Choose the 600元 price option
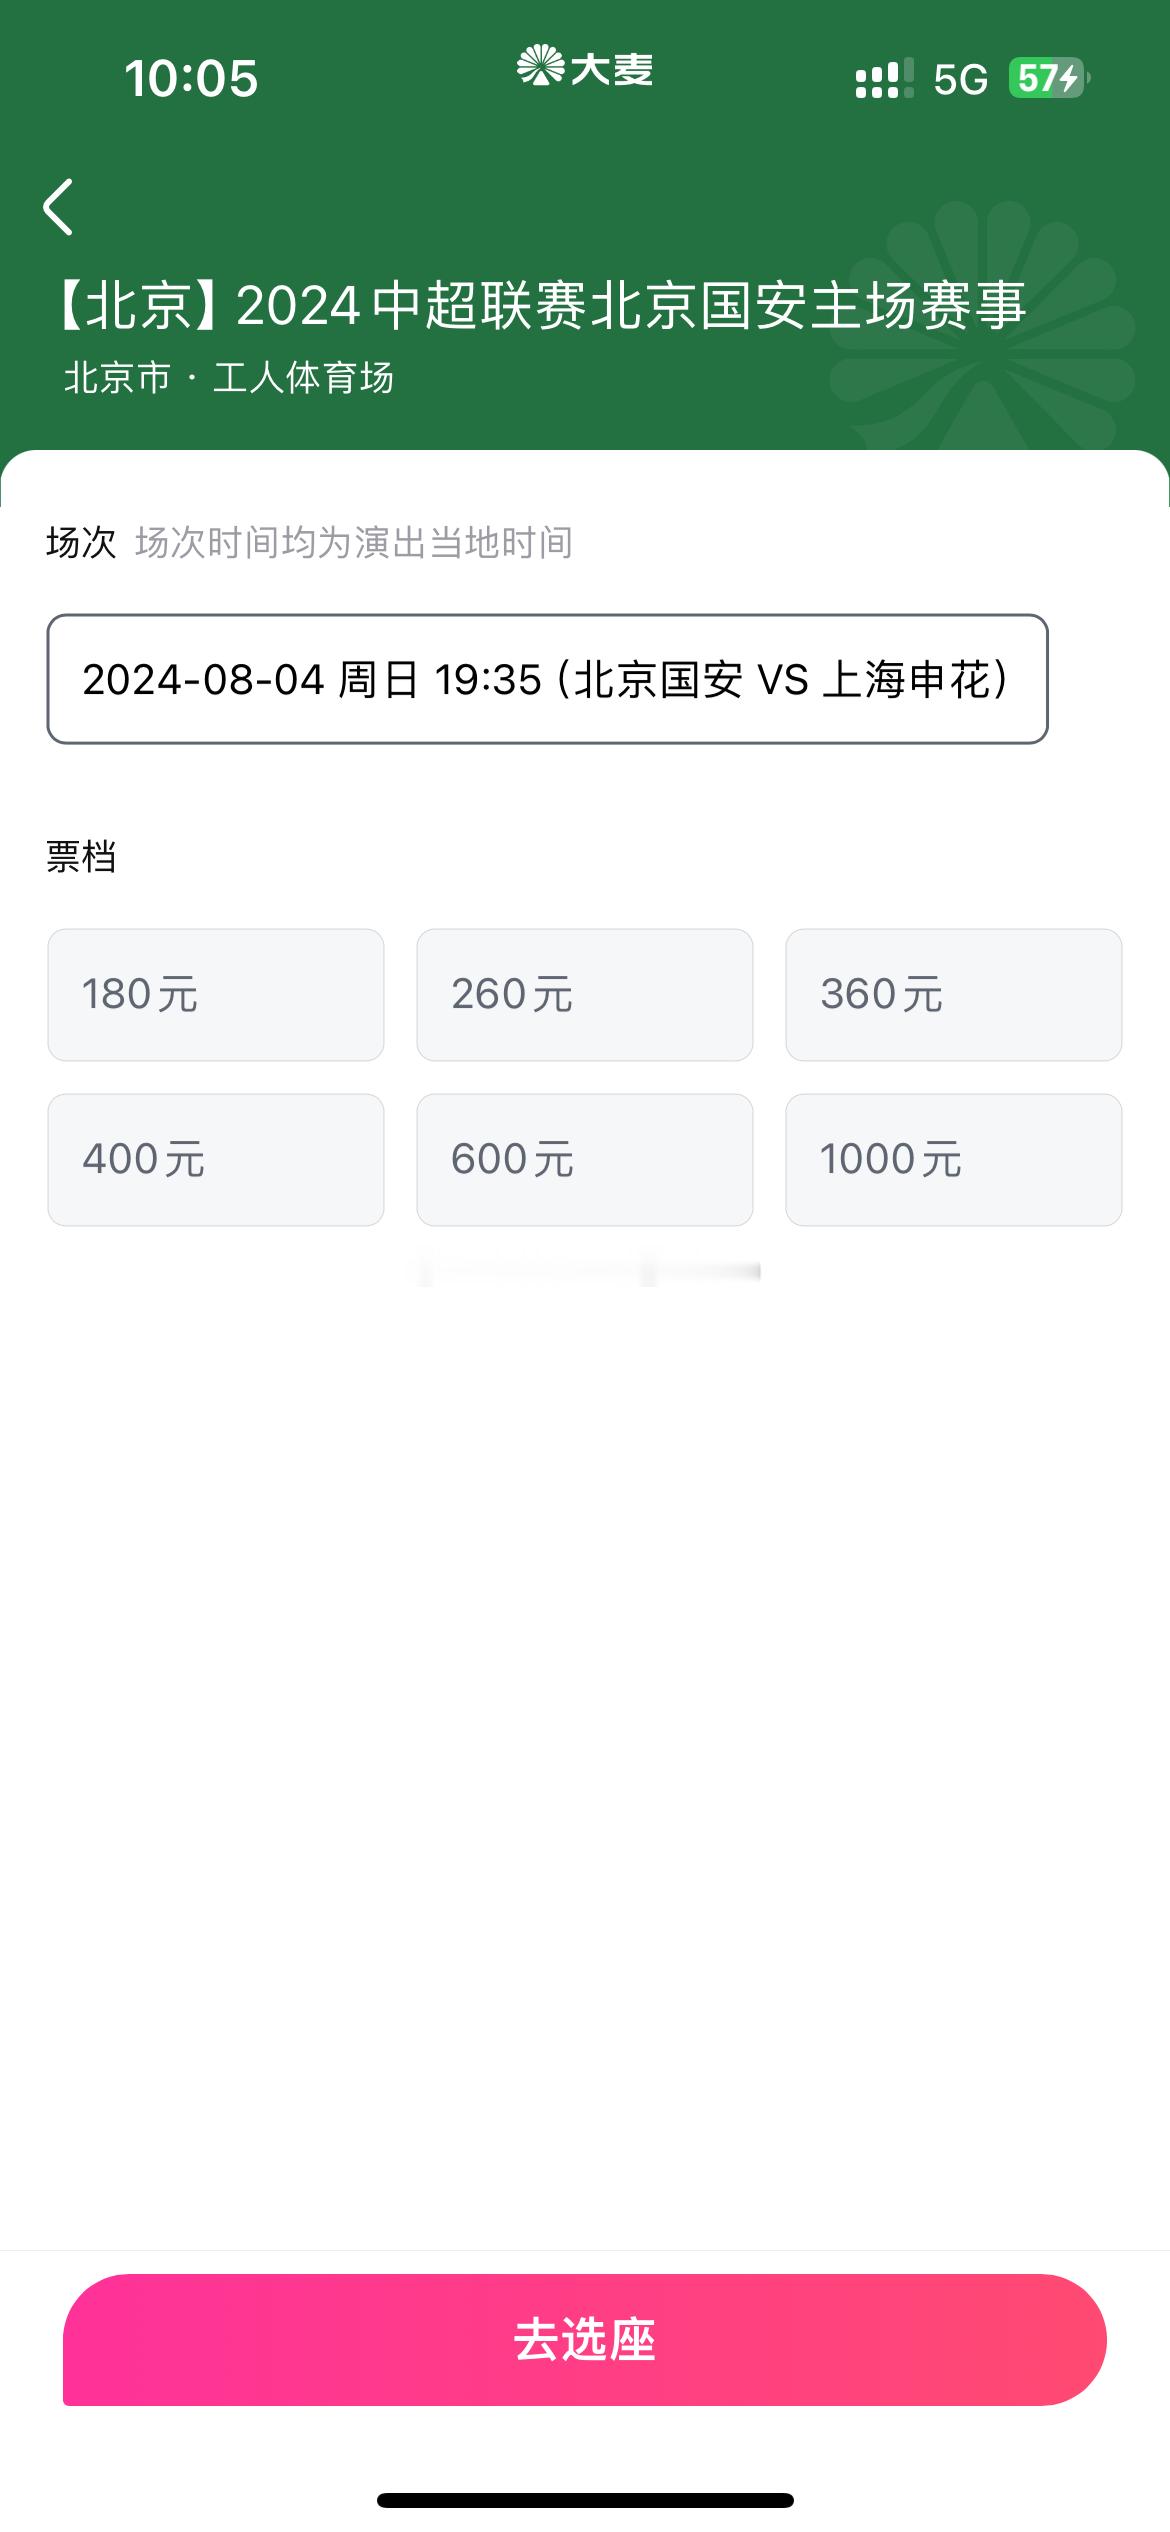1170x2532 pixels. [585, 1160]
